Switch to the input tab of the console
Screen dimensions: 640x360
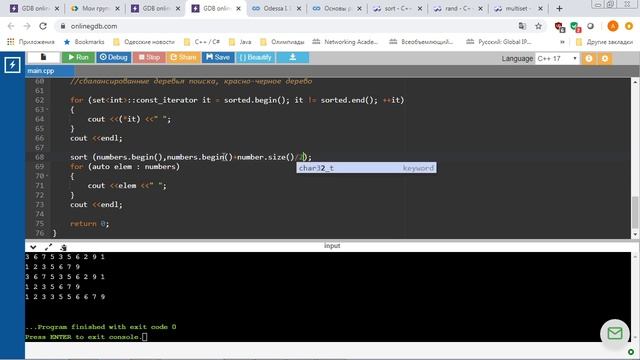coord(332,246)
